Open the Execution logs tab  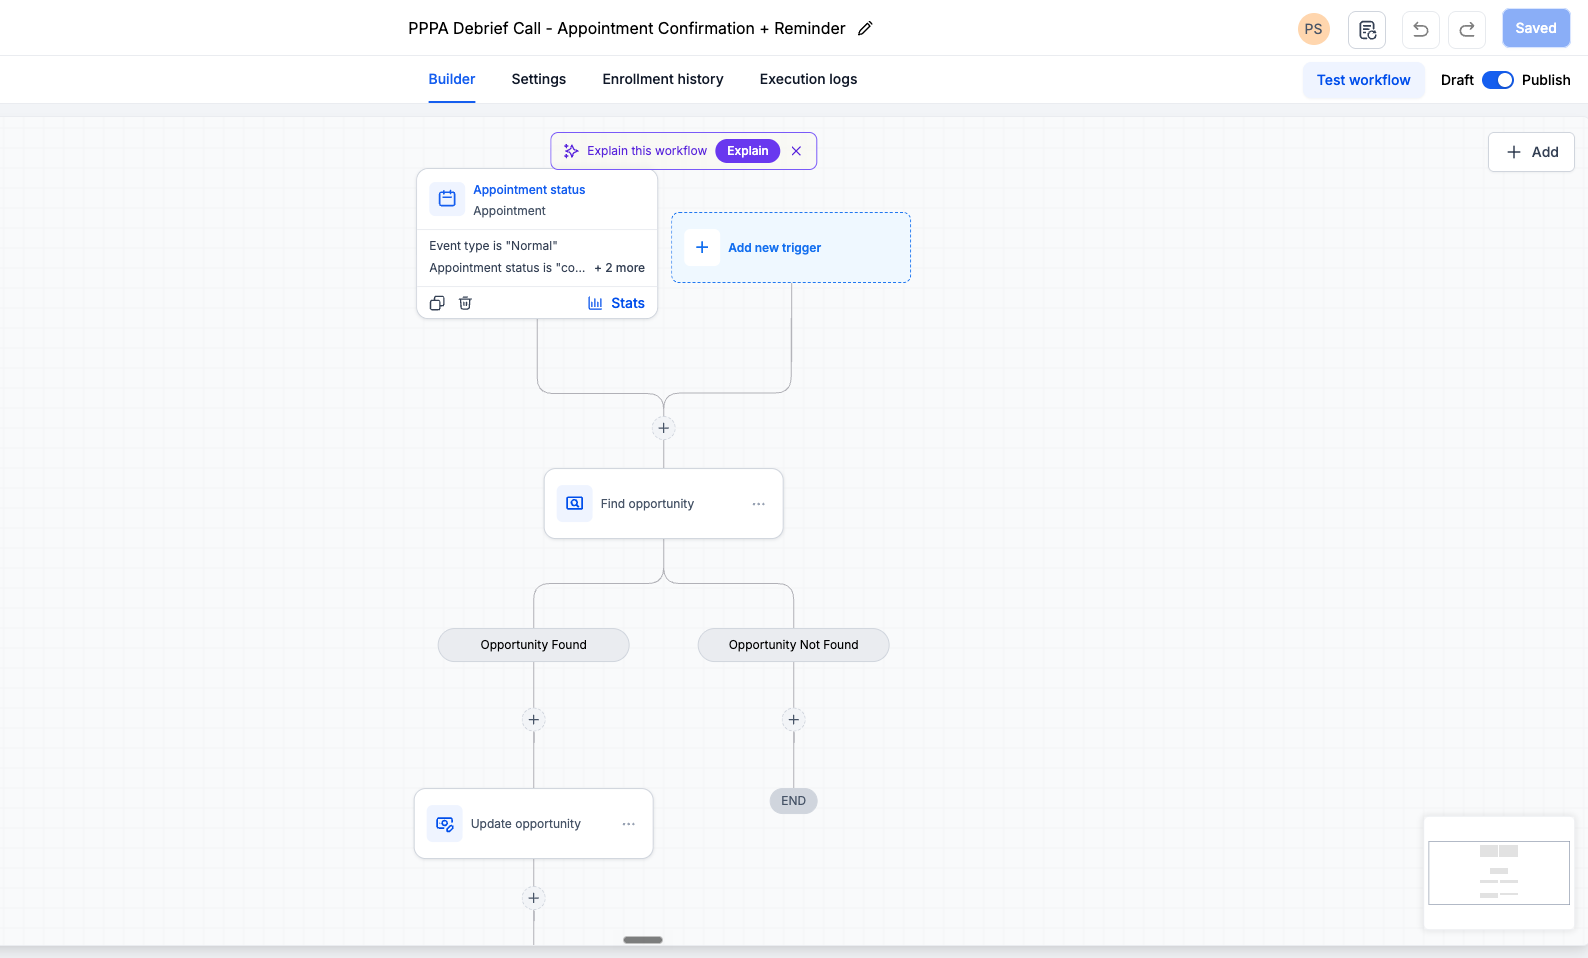click(x=808, y=79)
